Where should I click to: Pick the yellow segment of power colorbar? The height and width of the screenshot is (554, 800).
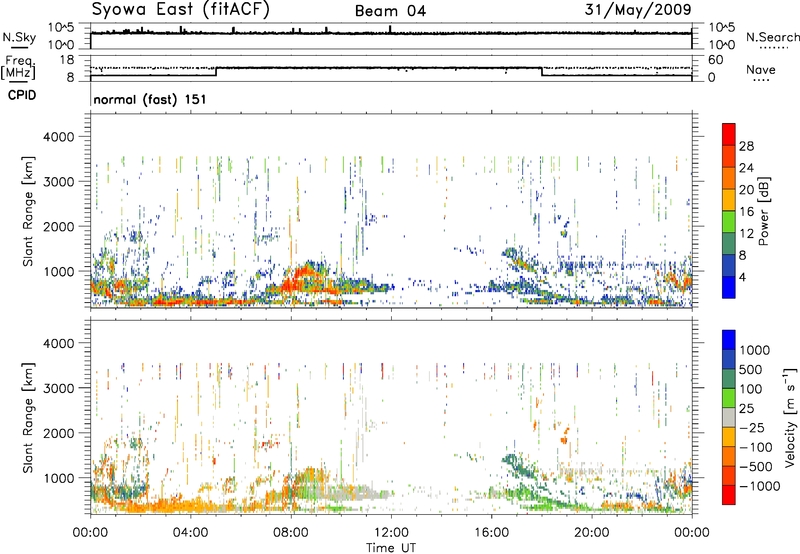tap(729, 199)
